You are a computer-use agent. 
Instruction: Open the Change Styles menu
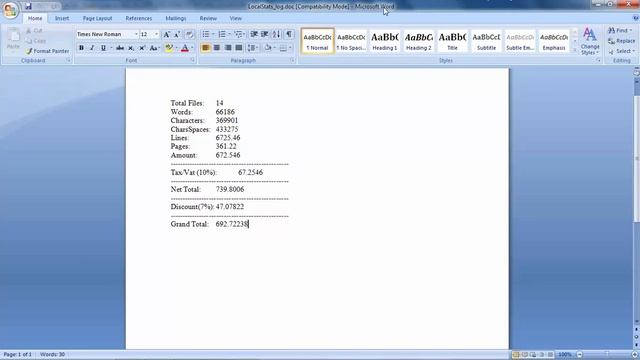click(x=590, y=41)
